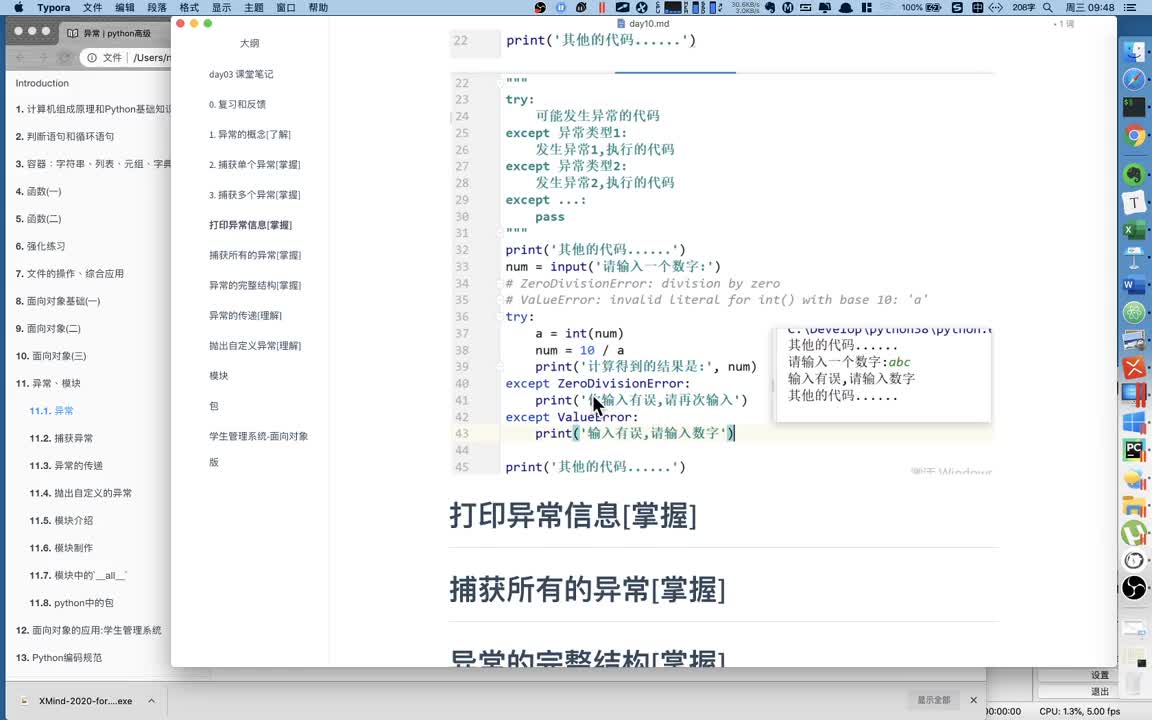The width and height of the screenshot is (1152, 720).
Task: Open Finder from the Dock
Action: (x=1134, y=51)
